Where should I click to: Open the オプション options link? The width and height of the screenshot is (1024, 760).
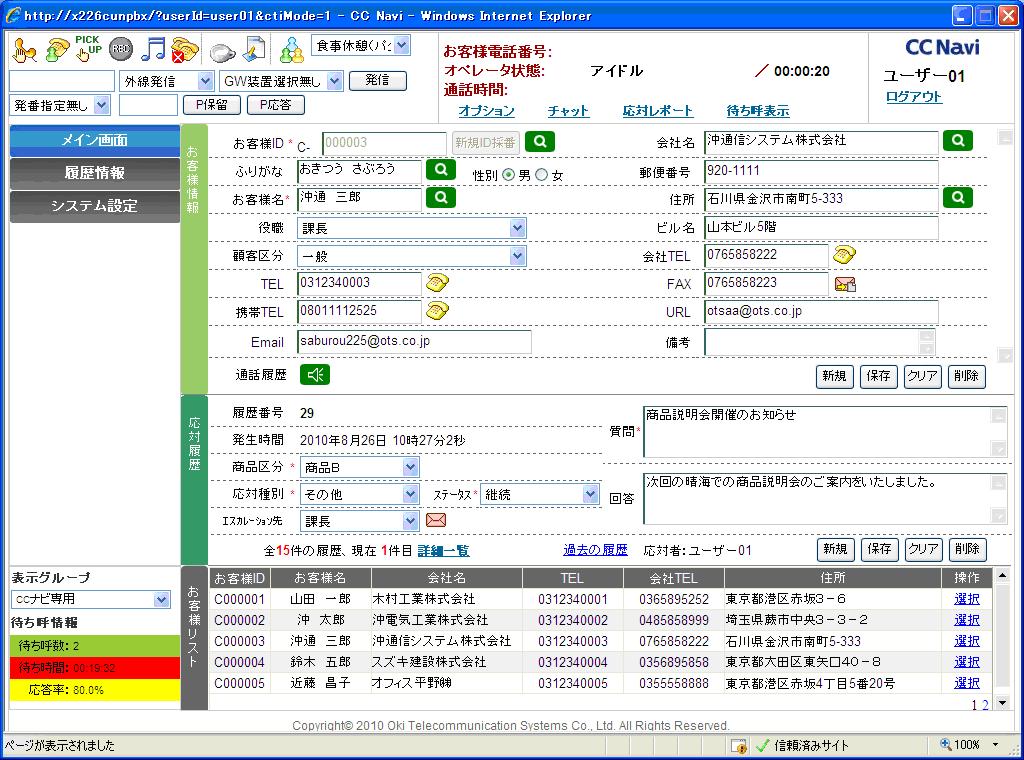click(x=487, y=111)
